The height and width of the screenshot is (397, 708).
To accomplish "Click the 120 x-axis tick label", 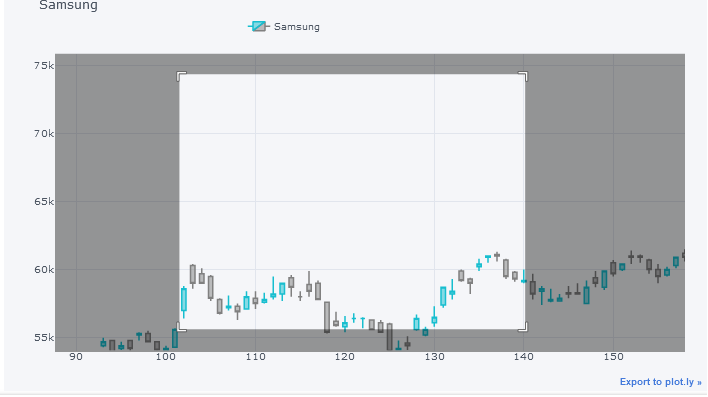I will point(345,357).
